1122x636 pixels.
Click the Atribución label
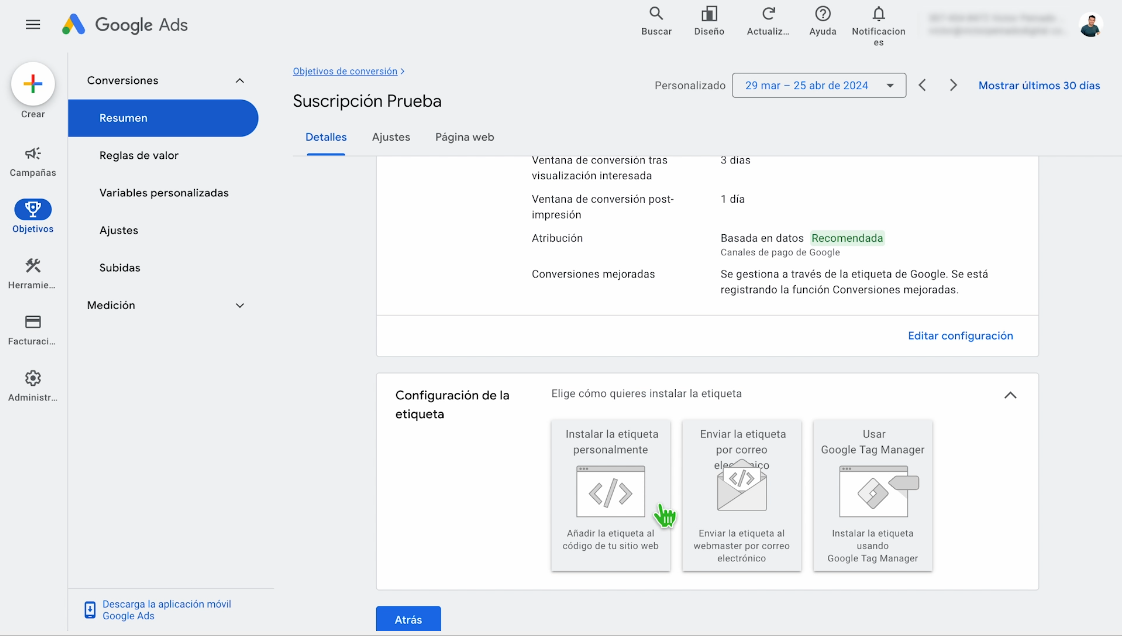coord(557,238)
